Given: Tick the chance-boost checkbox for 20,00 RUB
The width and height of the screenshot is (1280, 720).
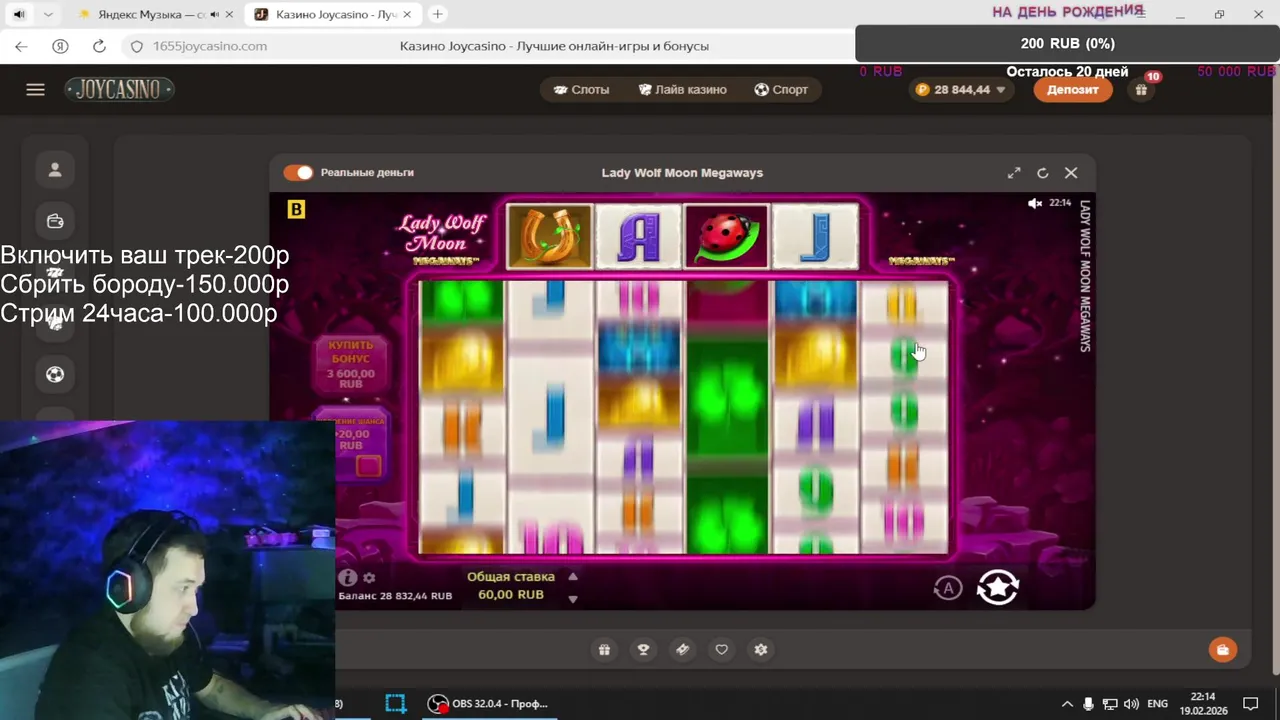Looking at the screenshot, I should pyautogui.click(x=368, y=466).
